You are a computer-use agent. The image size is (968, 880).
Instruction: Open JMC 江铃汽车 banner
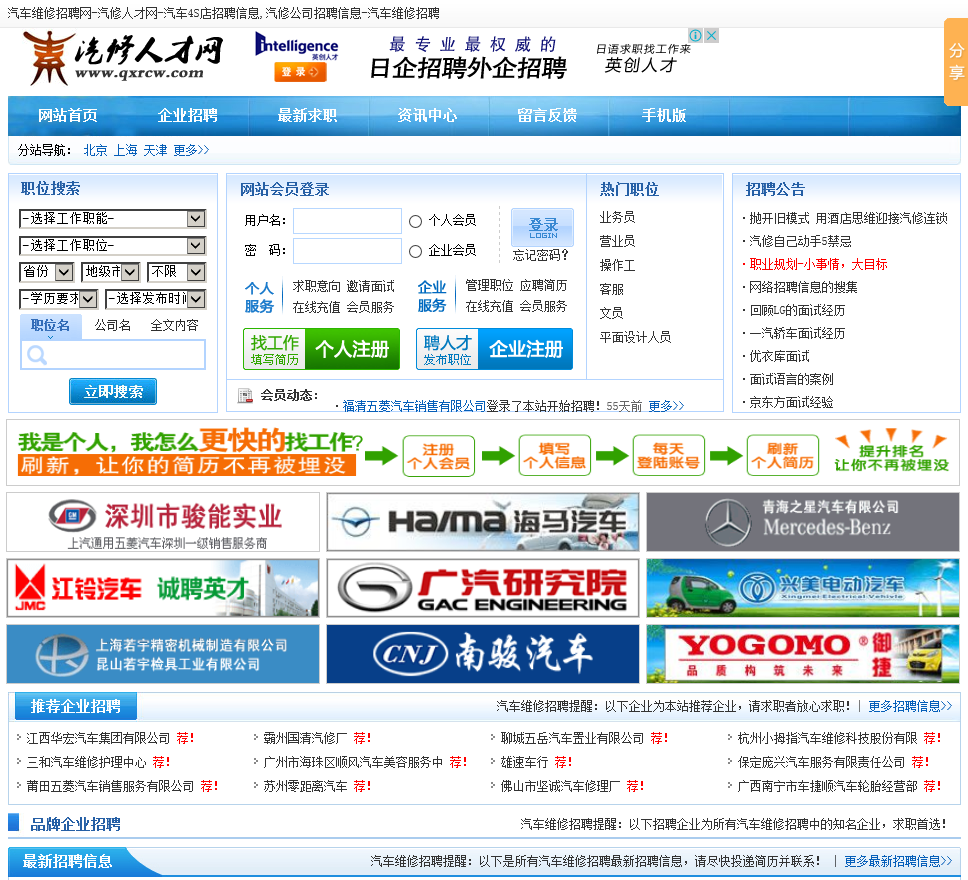[163, 588]
